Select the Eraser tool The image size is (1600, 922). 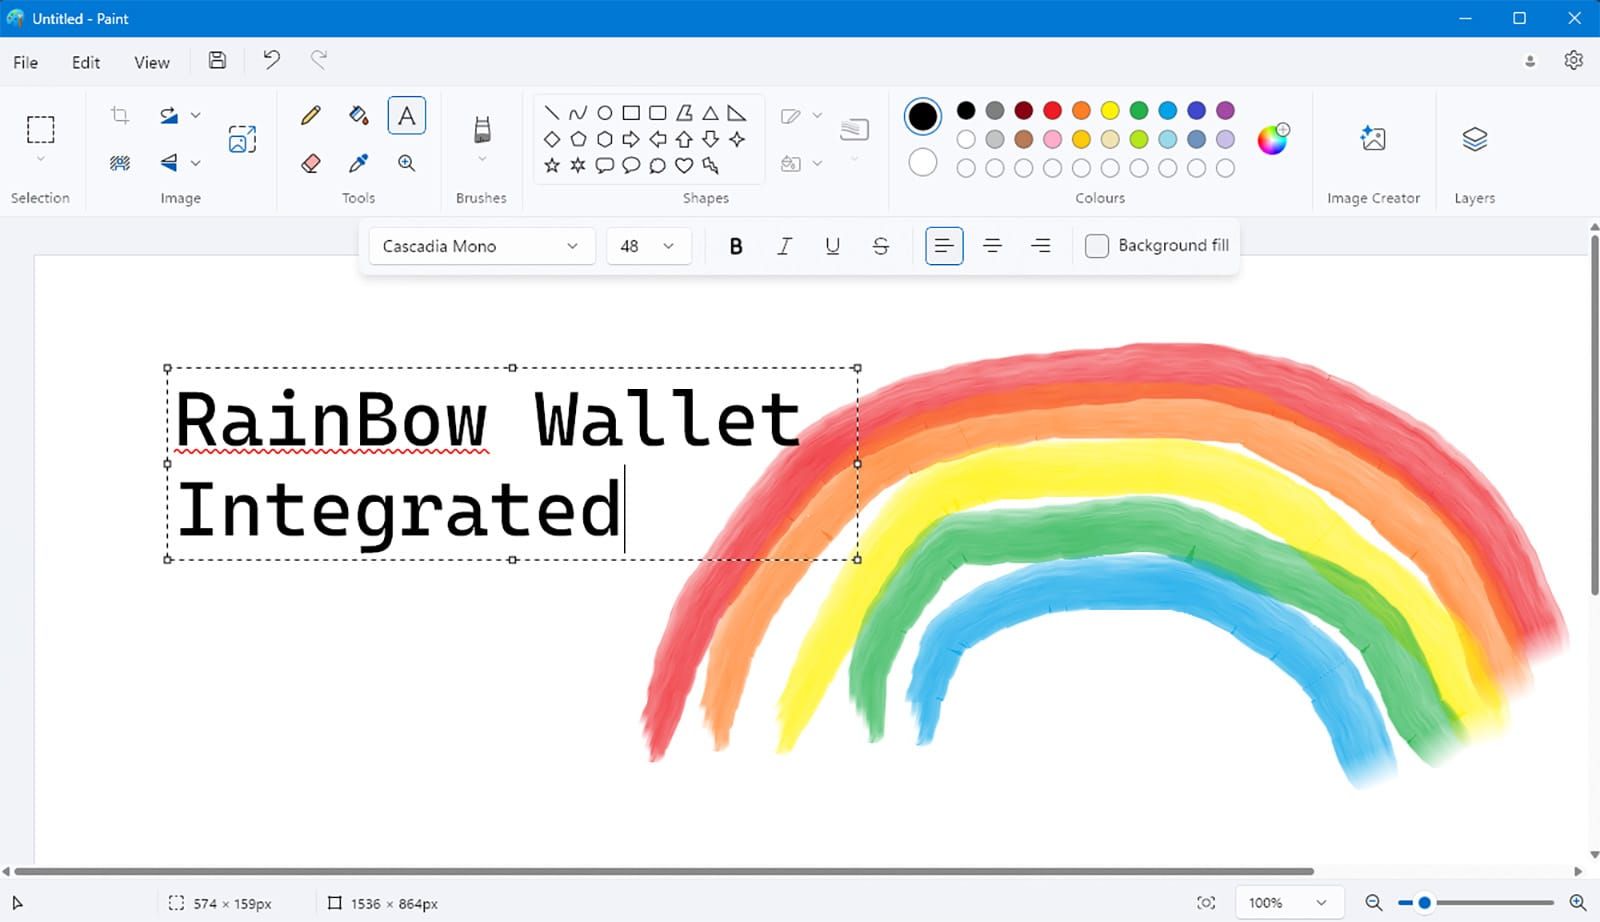point(310,163)
